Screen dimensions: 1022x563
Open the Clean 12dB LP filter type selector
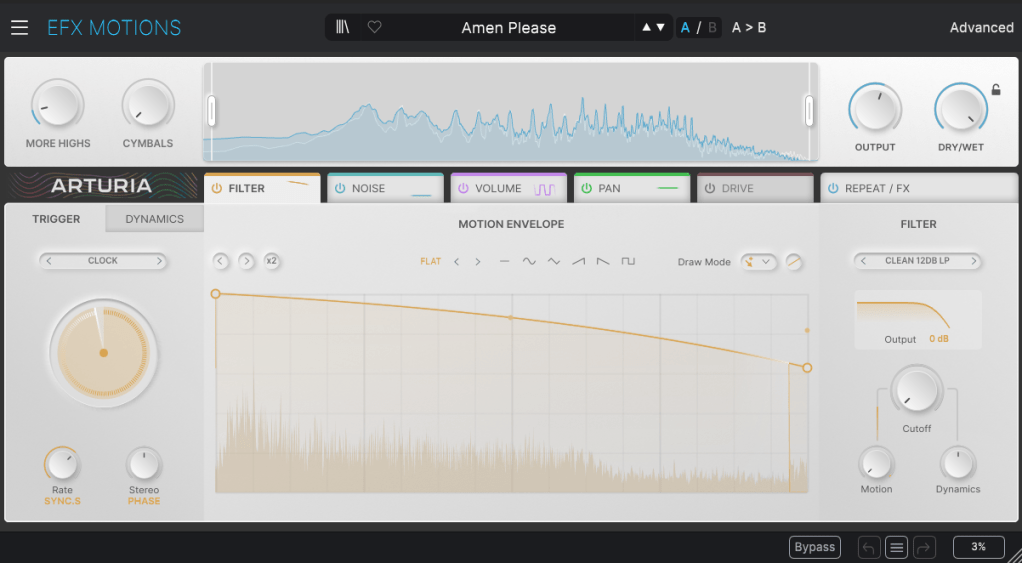917,261
